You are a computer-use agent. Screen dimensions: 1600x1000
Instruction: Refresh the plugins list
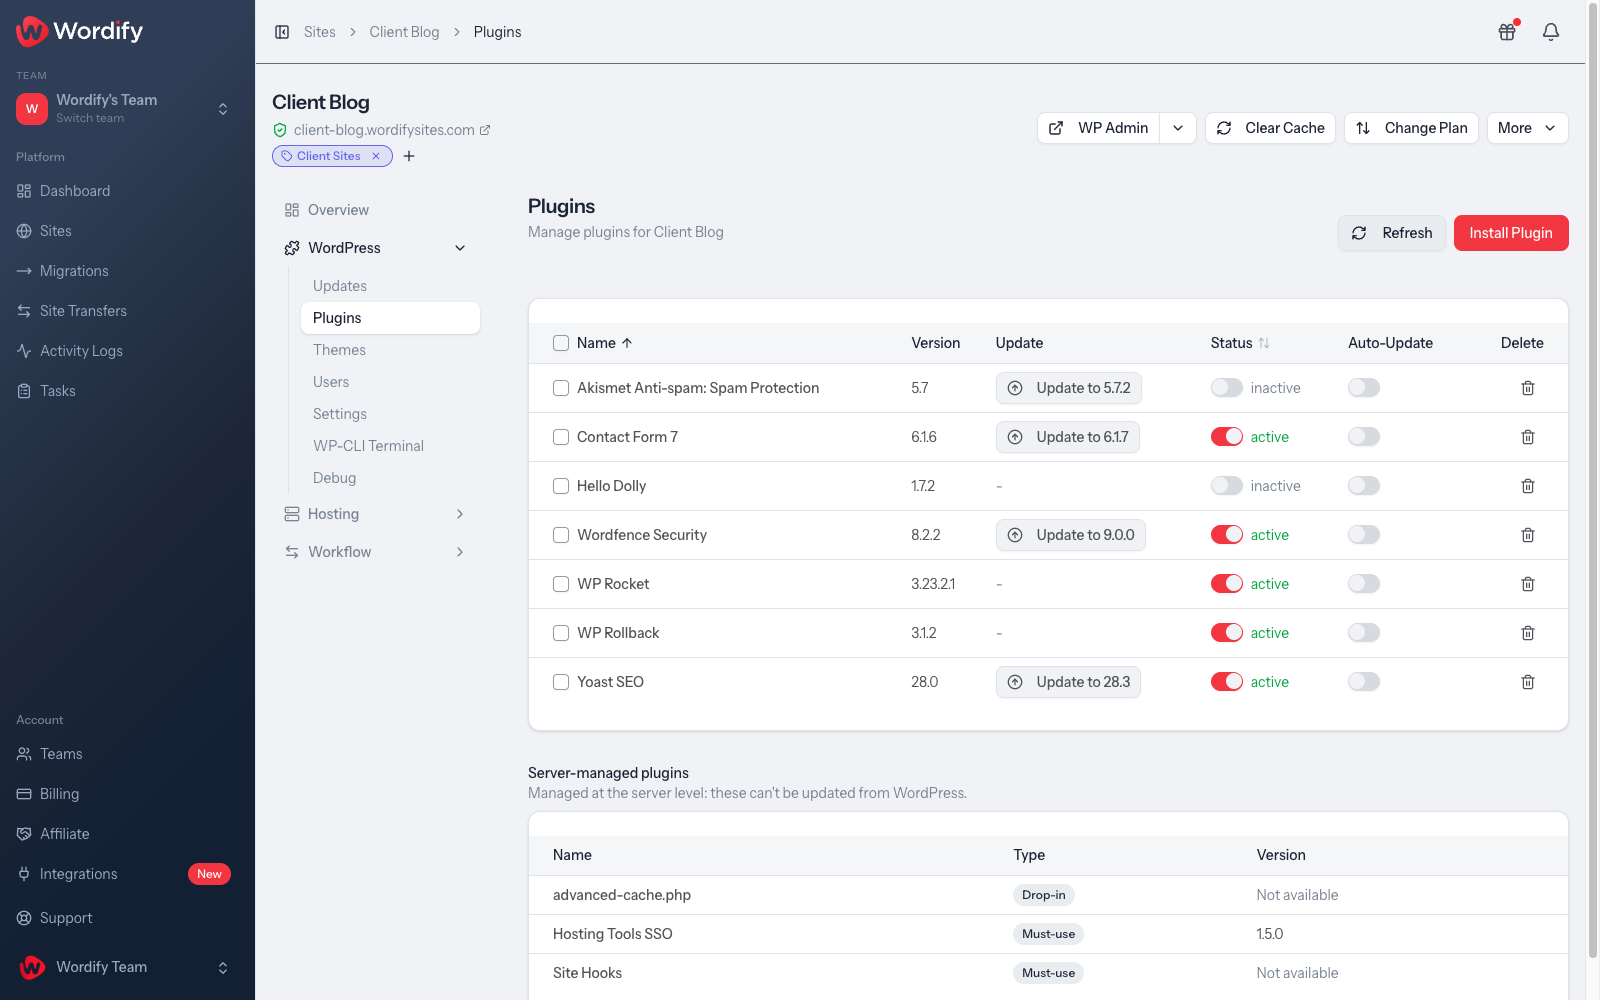click(x=1392, y=233)
